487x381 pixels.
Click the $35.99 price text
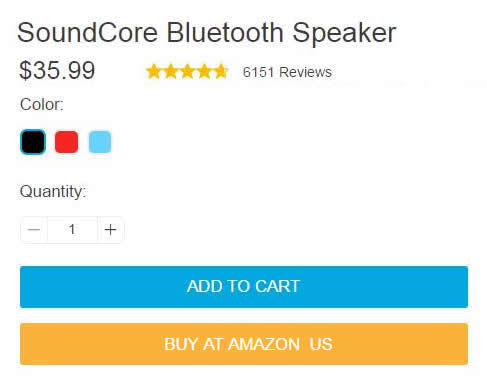click(x=57, y=70)
